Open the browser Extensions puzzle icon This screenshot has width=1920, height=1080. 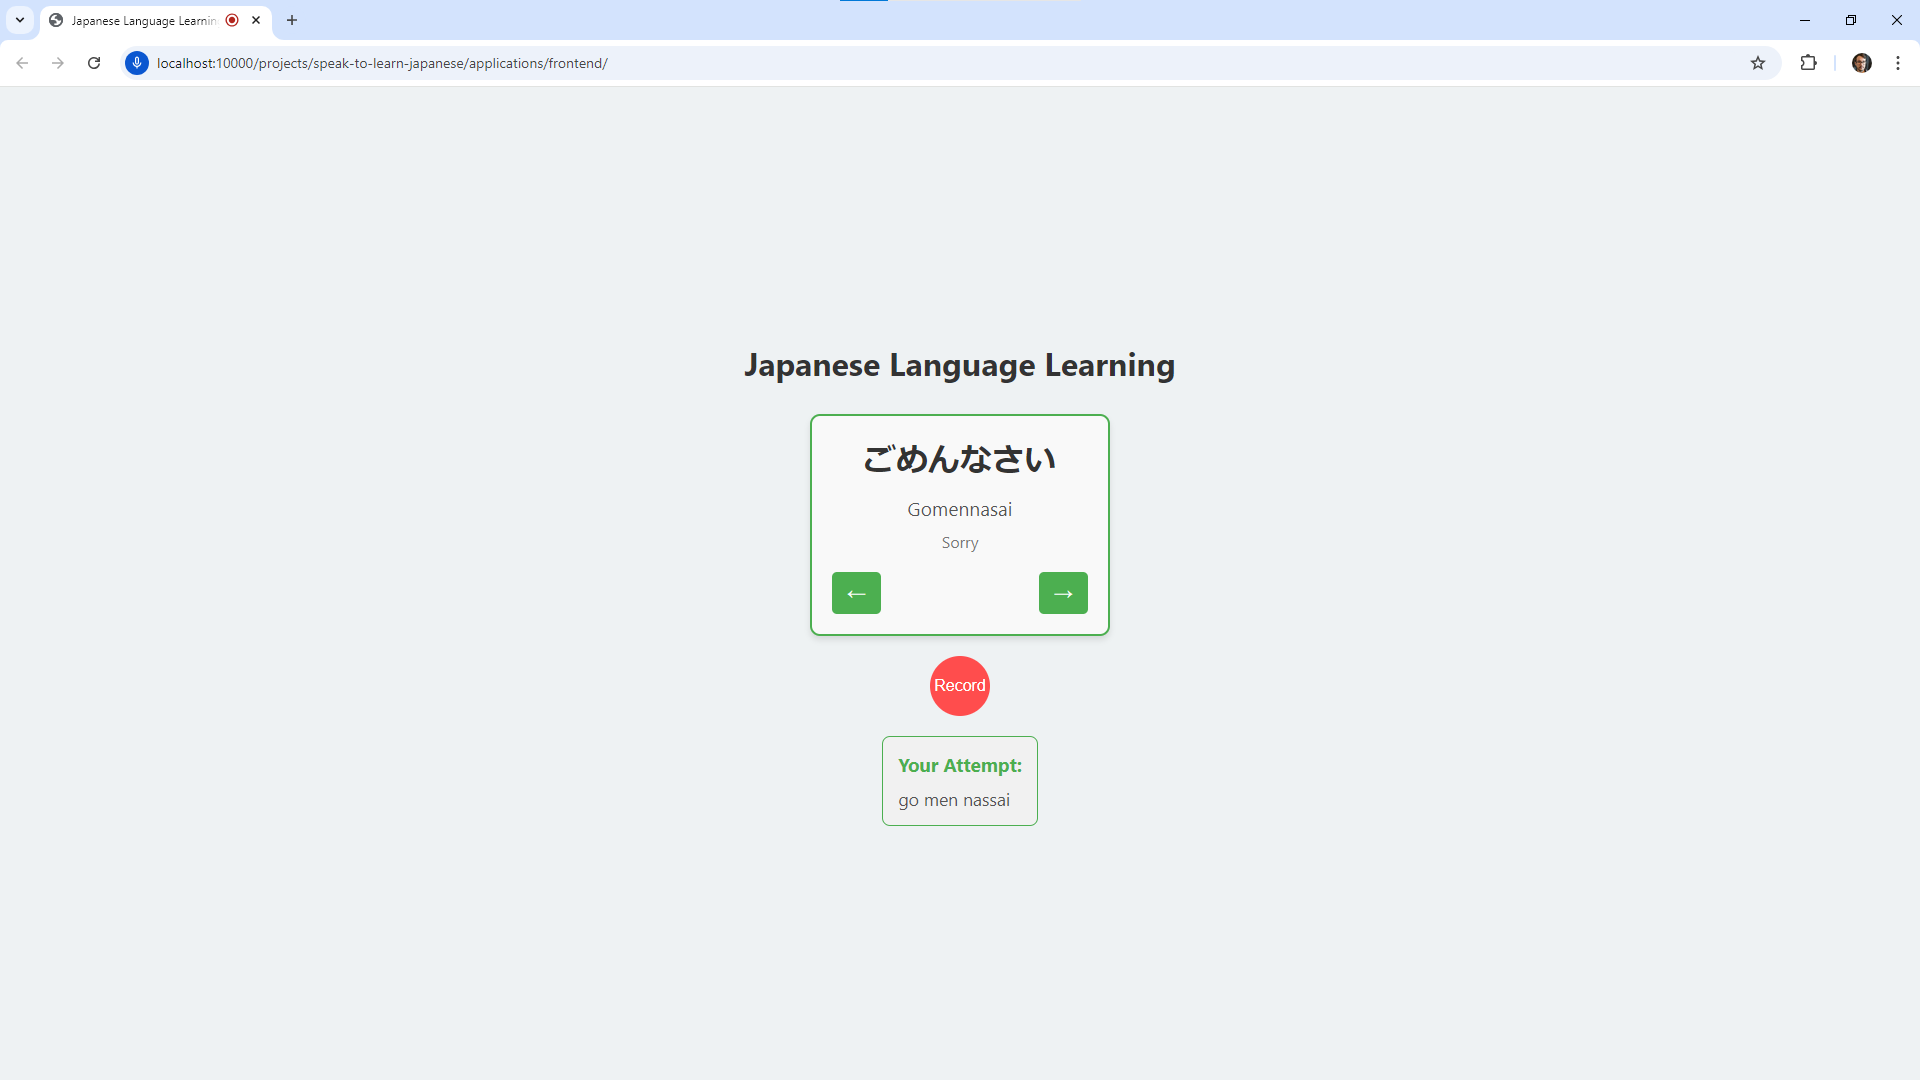coord(1808,63)
